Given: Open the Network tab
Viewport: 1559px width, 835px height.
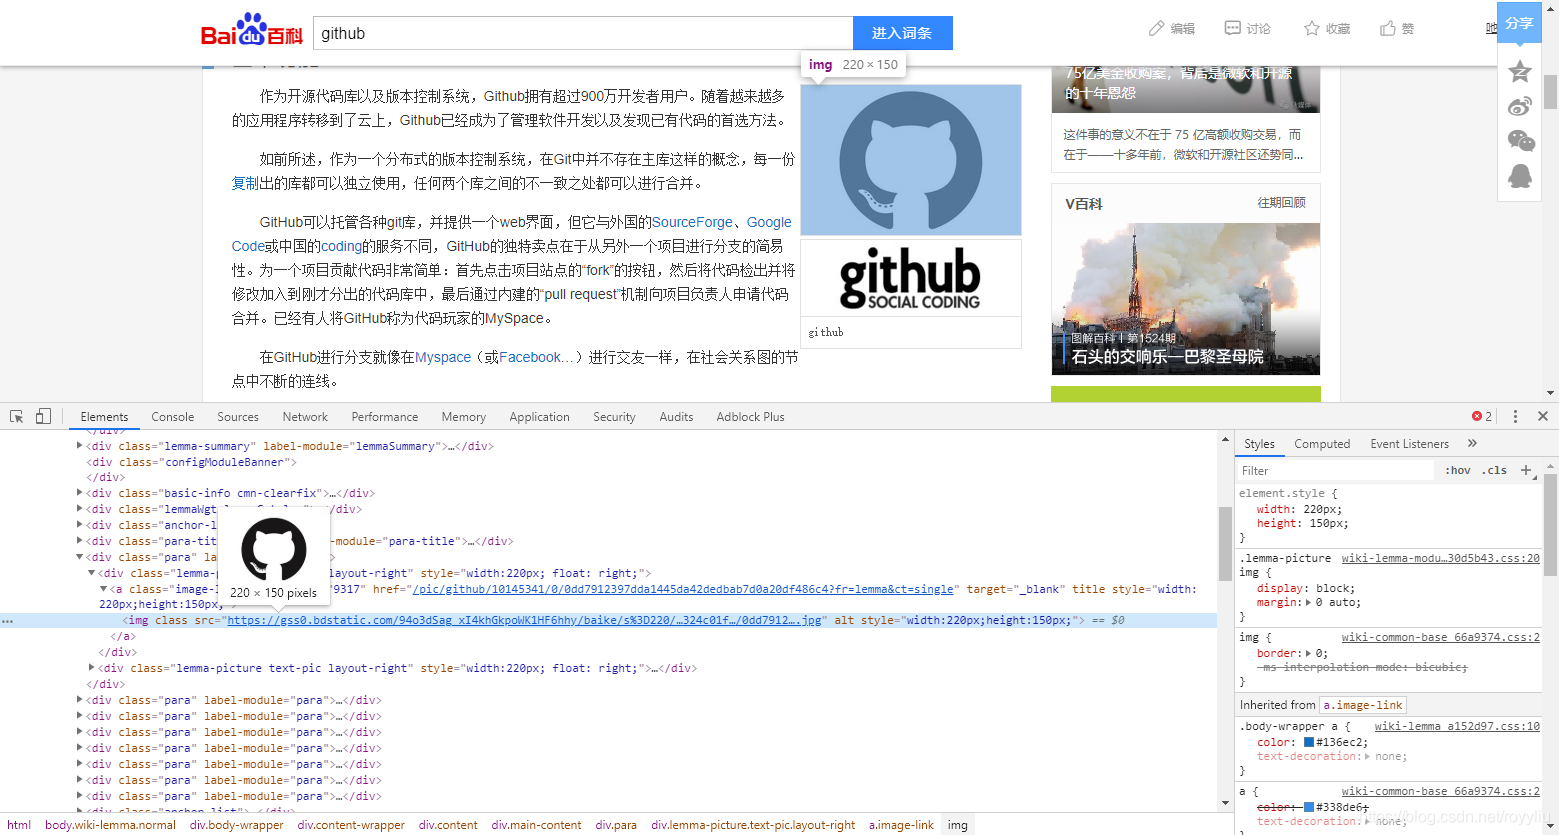Looking at the screenshot, I should [x=305, y=417].
